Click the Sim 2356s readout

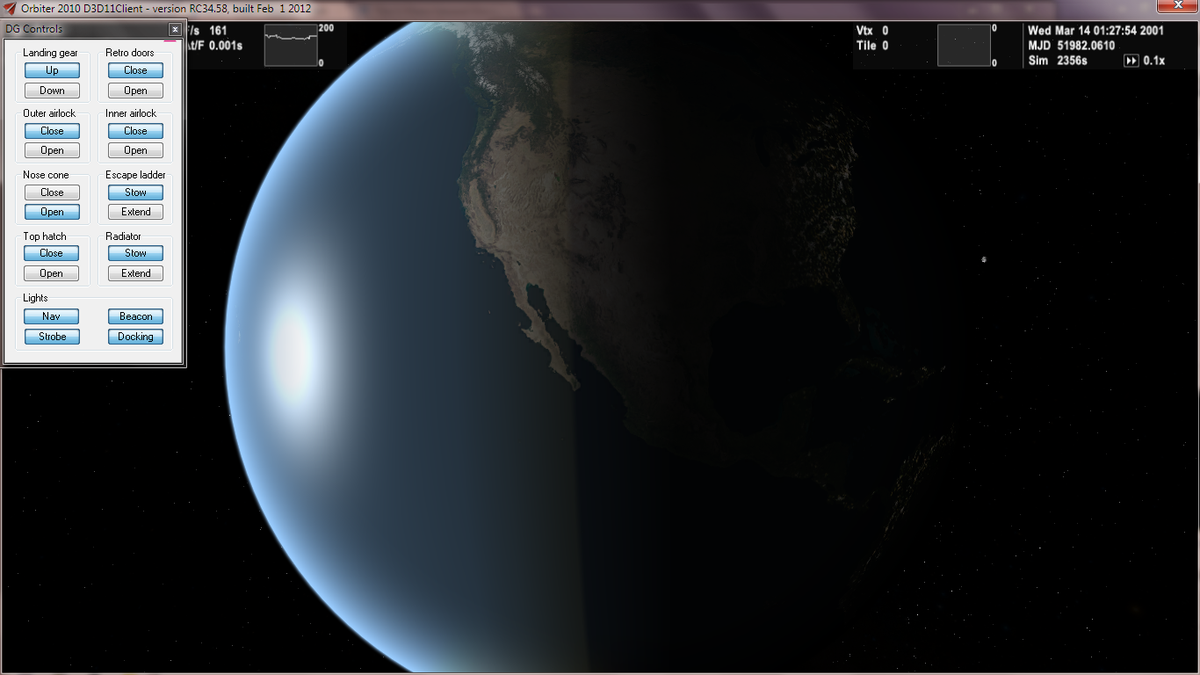coord(1058,61)
